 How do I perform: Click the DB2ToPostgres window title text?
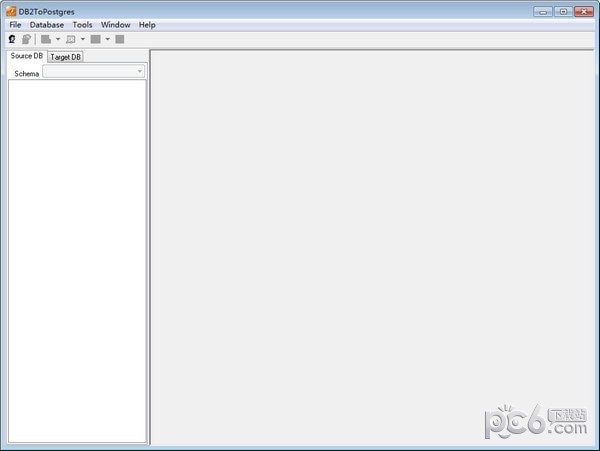coord(47,12)
